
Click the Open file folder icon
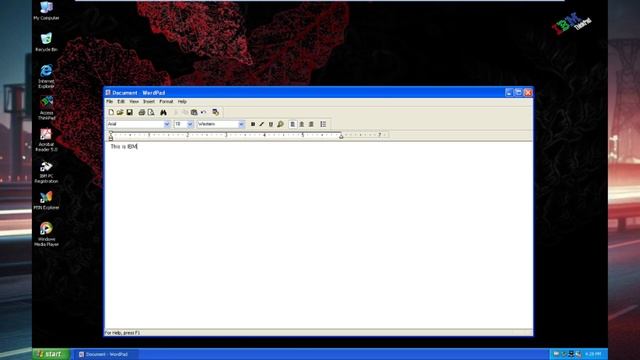tap(120, 112)
